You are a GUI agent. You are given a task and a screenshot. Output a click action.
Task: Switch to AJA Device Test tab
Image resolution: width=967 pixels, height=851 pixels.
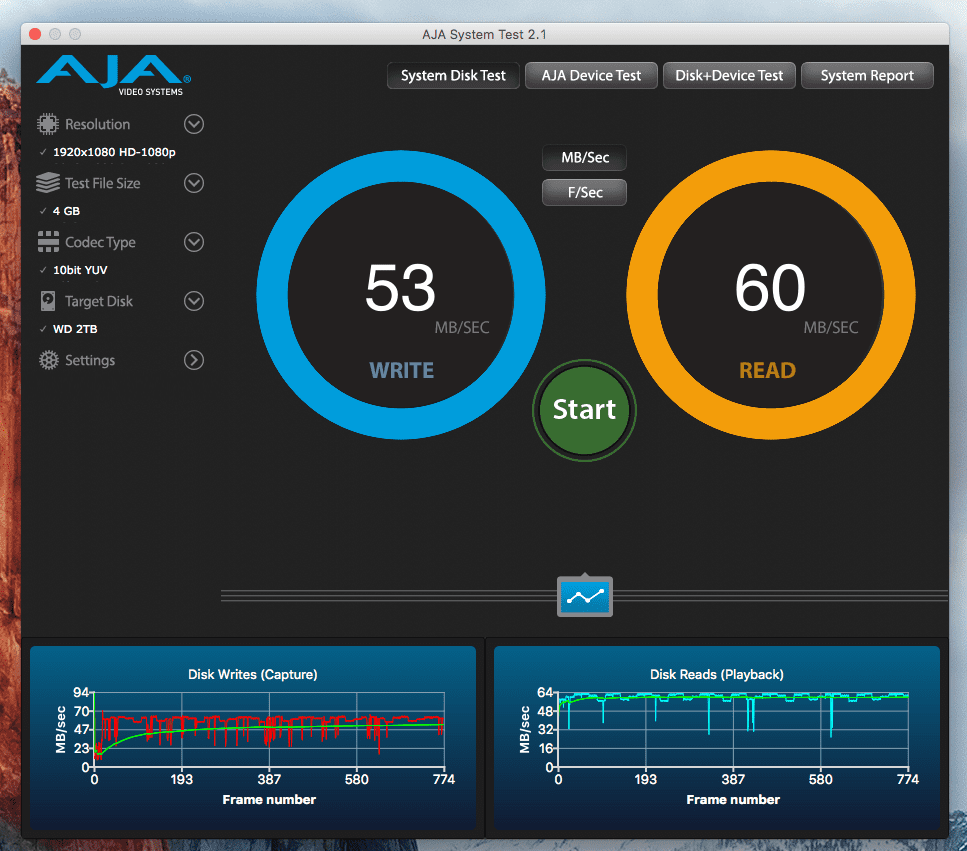(x=591, y=76)
